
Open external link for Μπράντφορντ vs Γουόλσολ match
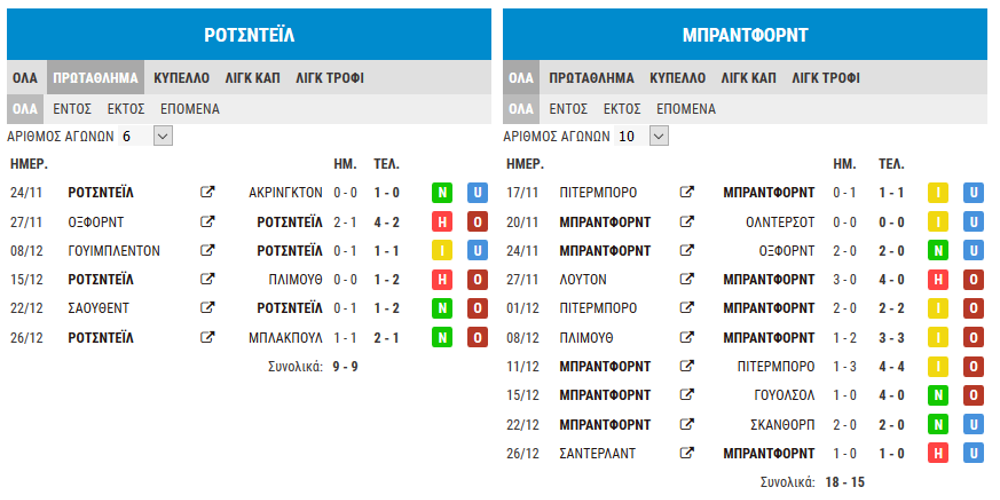[687, 395]
